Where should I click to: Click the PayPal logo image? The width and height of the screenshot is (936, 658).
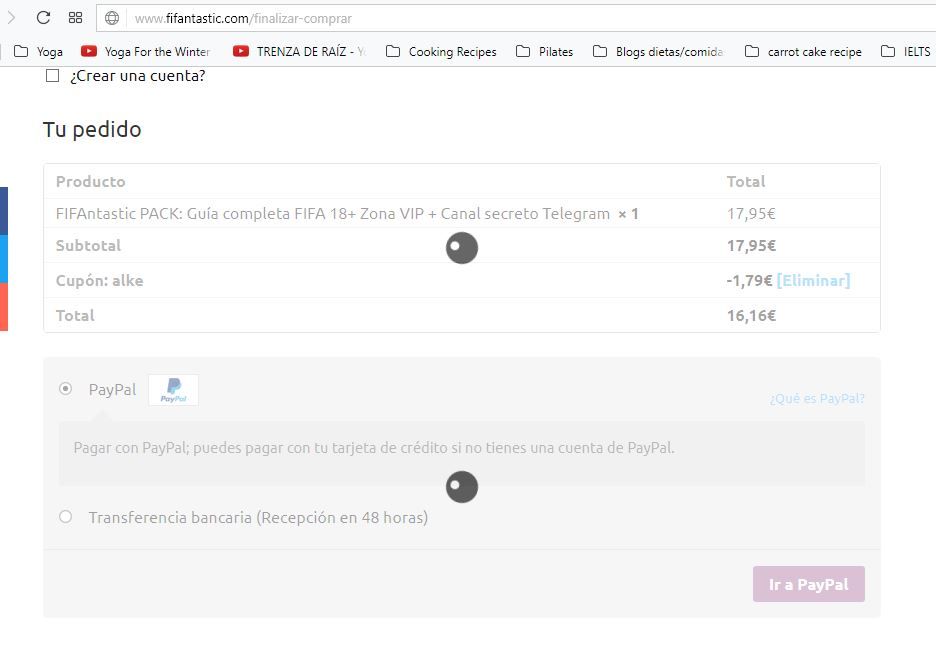click(174, 390)
